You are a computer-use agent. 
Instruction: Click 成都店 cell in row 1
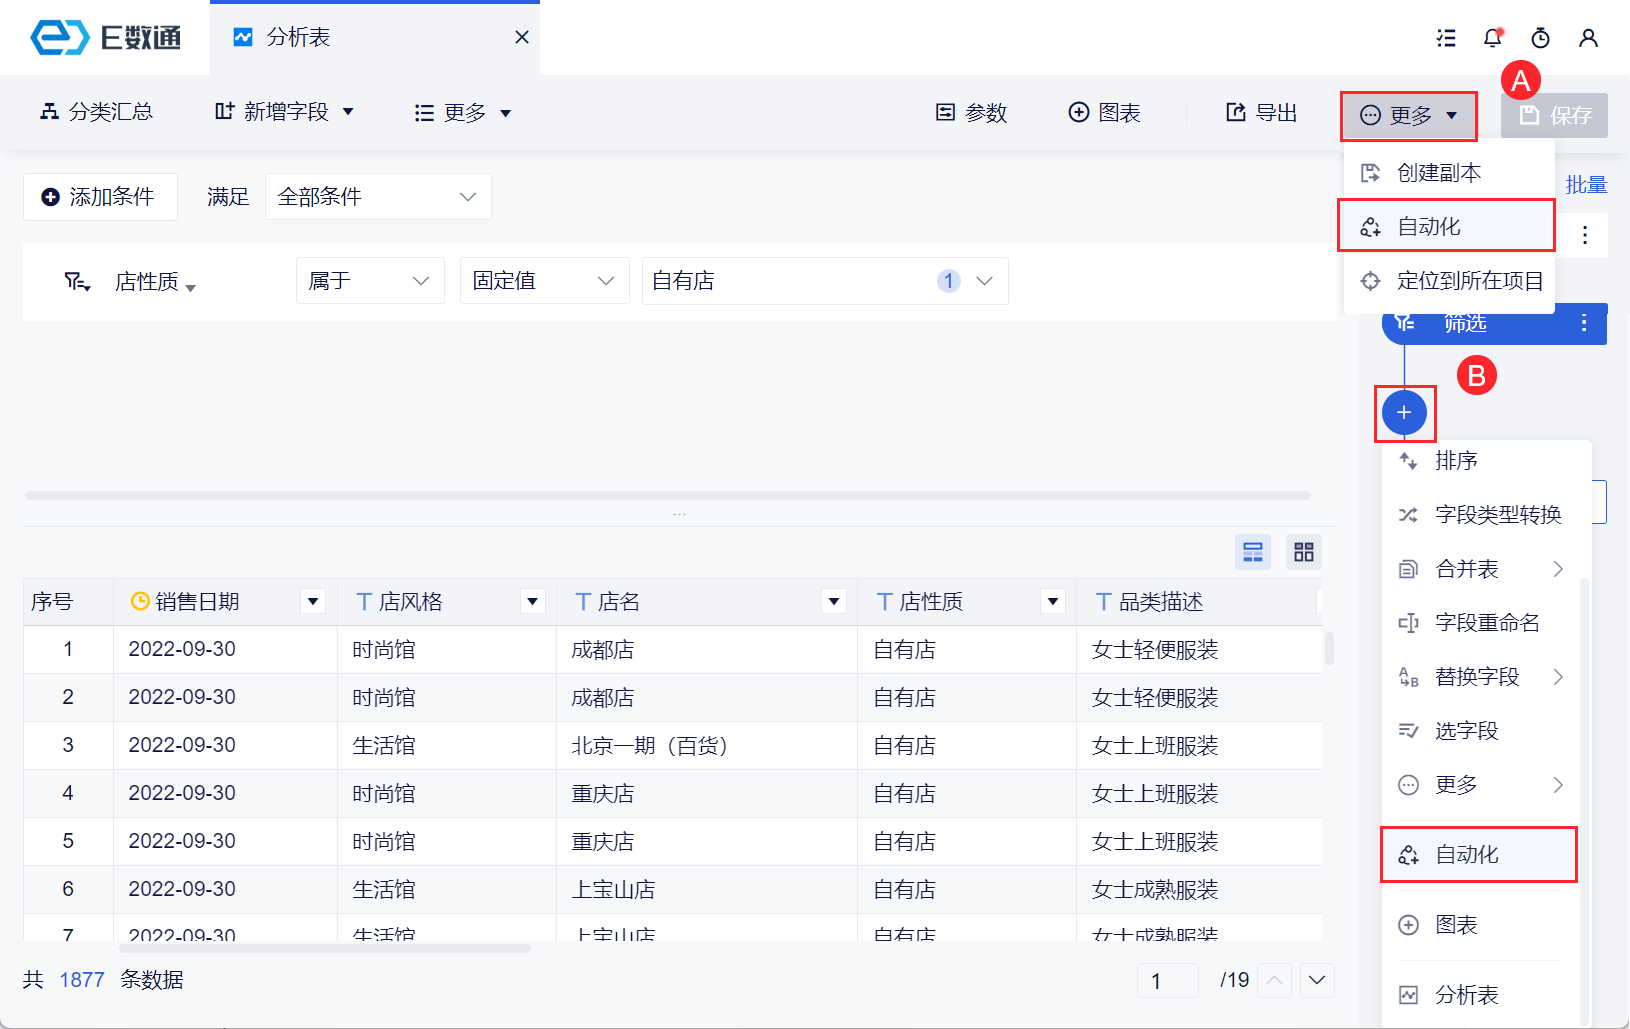pyautogui.click(x=707, y=650)
